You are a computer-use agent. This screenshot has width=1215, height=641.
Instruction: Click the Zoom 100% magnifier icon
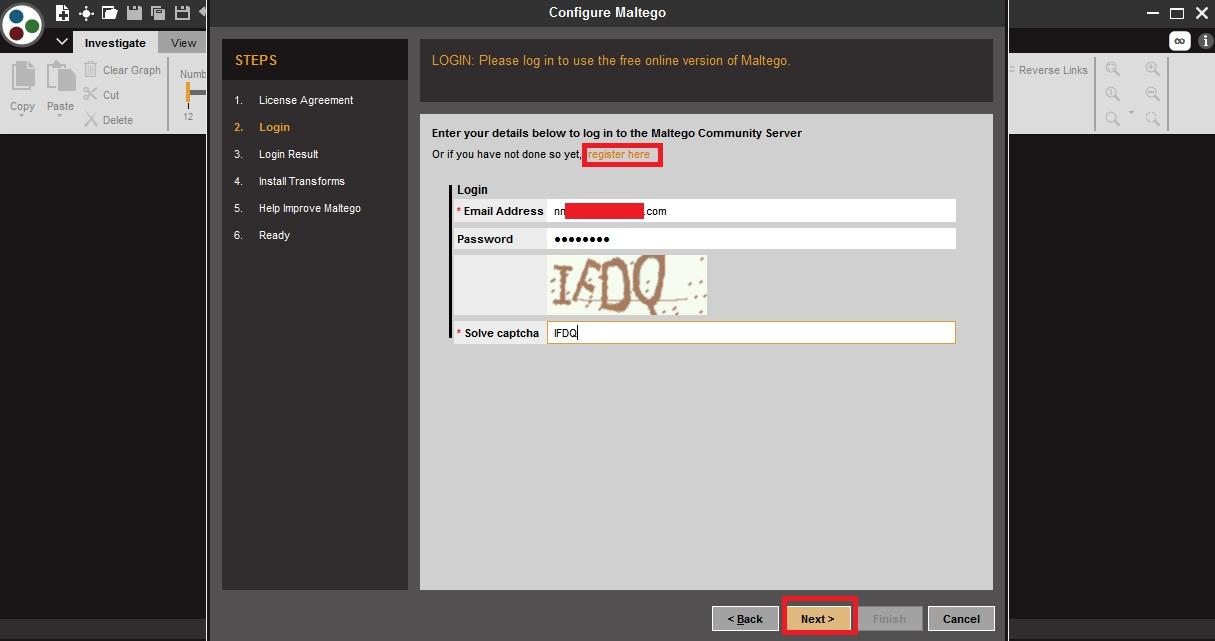[x=1112, y=94]
